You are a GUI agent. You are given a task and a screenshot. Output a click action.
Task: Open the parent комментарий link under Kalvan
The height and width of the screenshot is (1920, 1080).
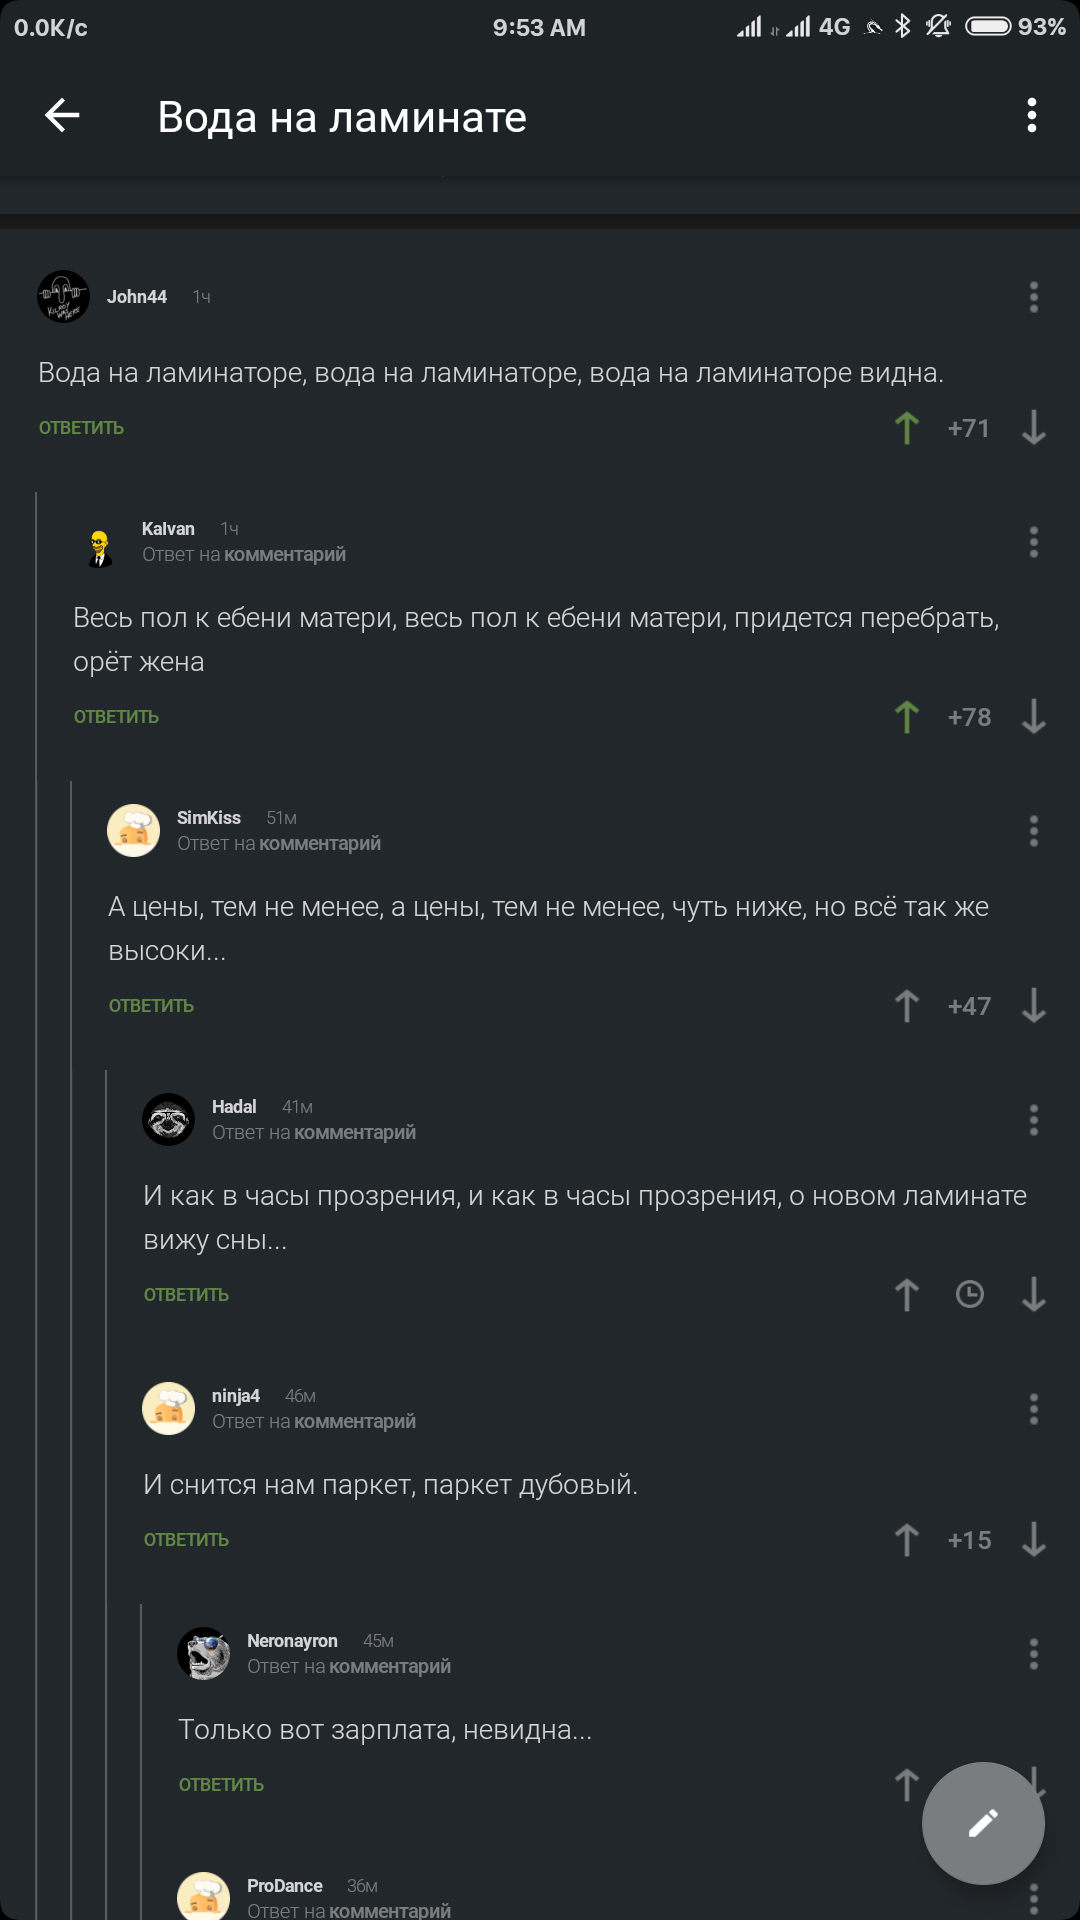tap(285, 553)
